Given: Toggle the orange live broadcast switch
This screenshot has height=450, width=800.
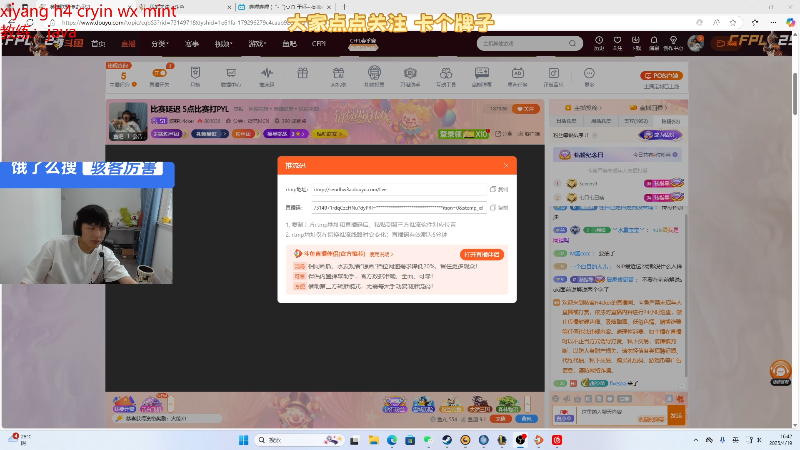Looking at the screenshot, I should [159, 73].
